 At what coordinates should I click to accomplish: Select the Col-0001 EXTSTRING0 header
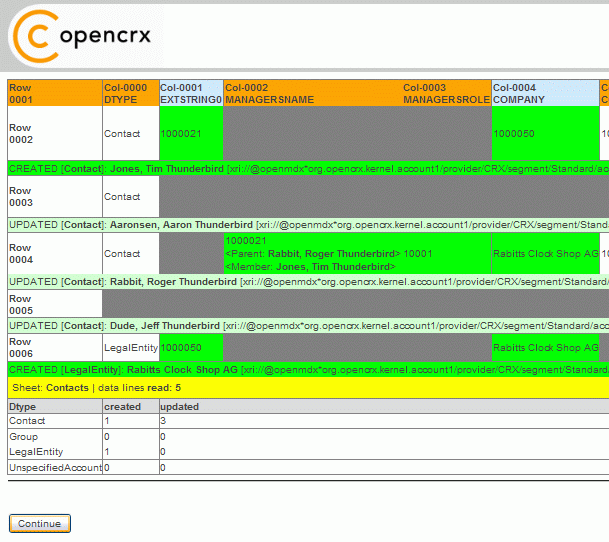191,93
